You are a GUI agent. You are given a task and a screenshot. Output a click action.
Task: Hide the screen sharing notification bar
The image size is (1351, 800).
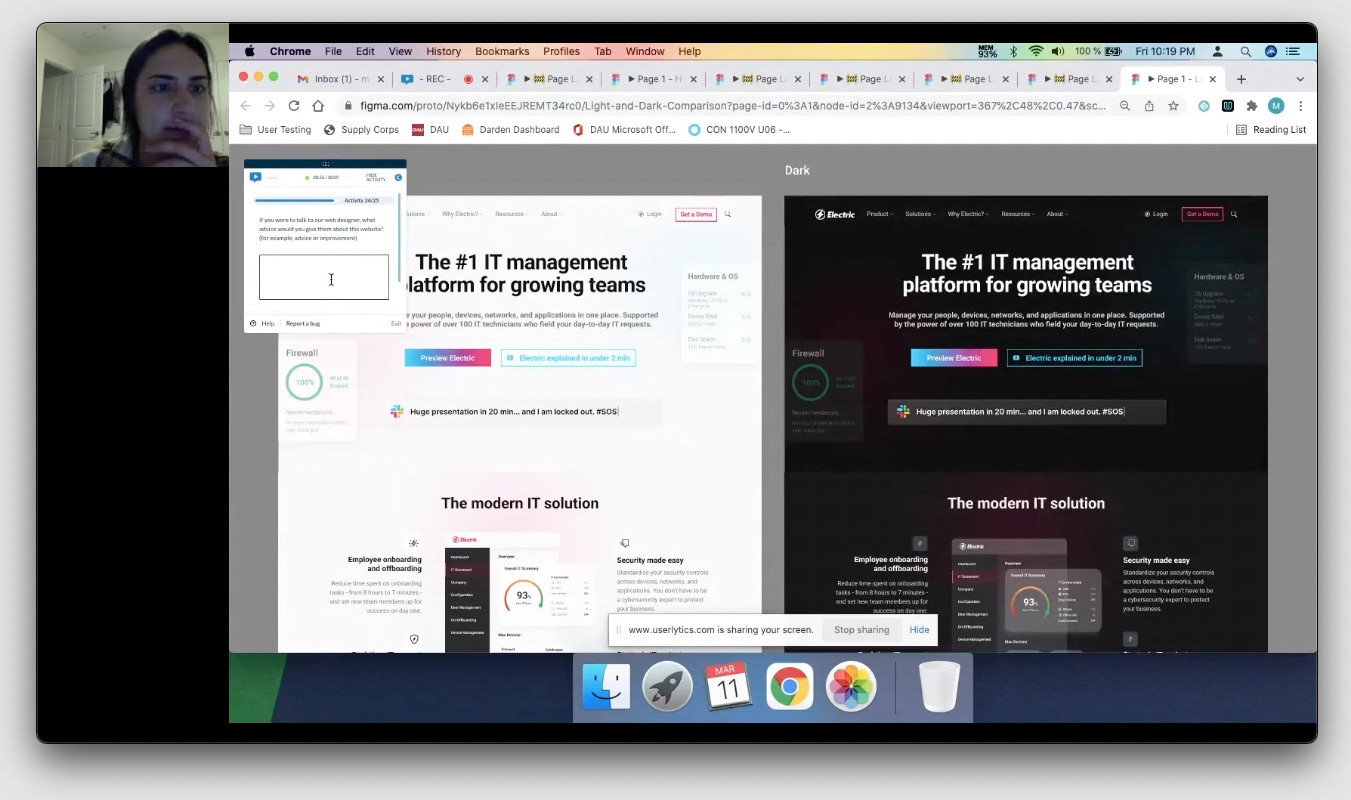pos(919,630)
